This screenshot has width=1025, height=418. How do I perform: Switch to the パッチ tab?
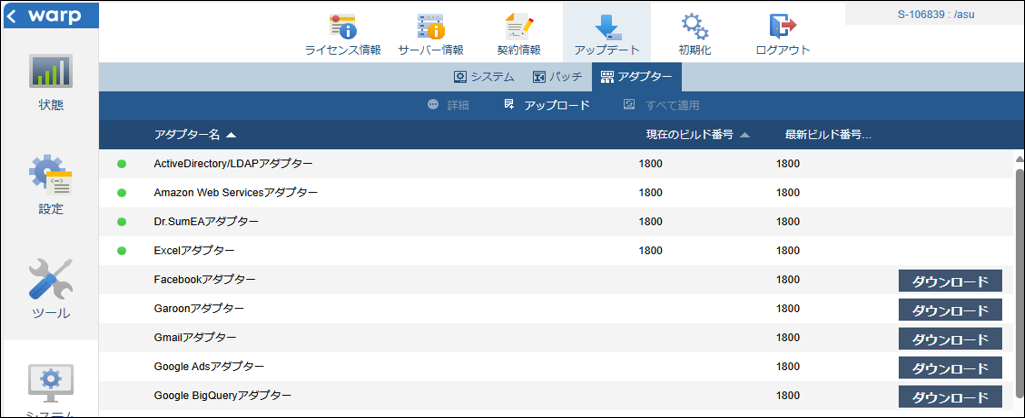point(557,77)
